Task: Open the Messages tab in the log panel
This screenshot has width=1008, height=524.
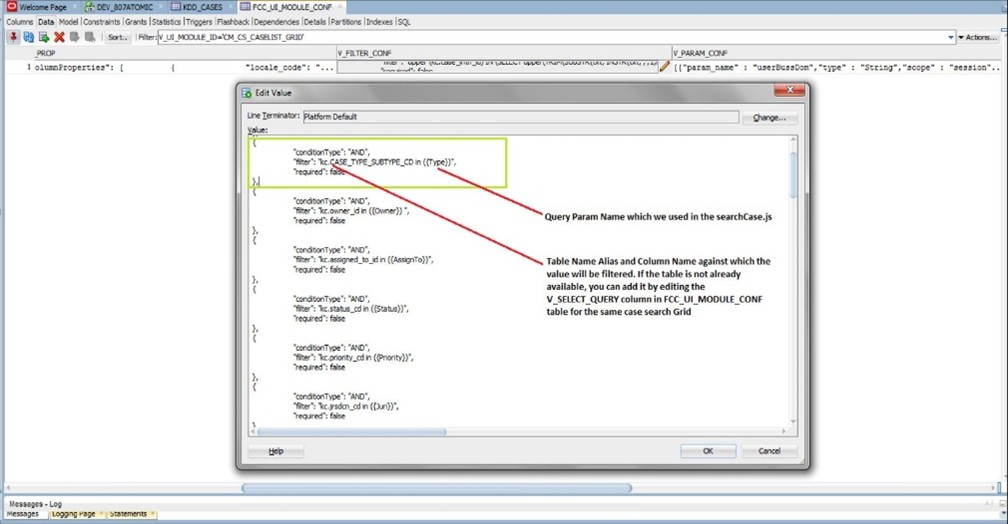Action: pyautogui.click(x=22, y=514)
